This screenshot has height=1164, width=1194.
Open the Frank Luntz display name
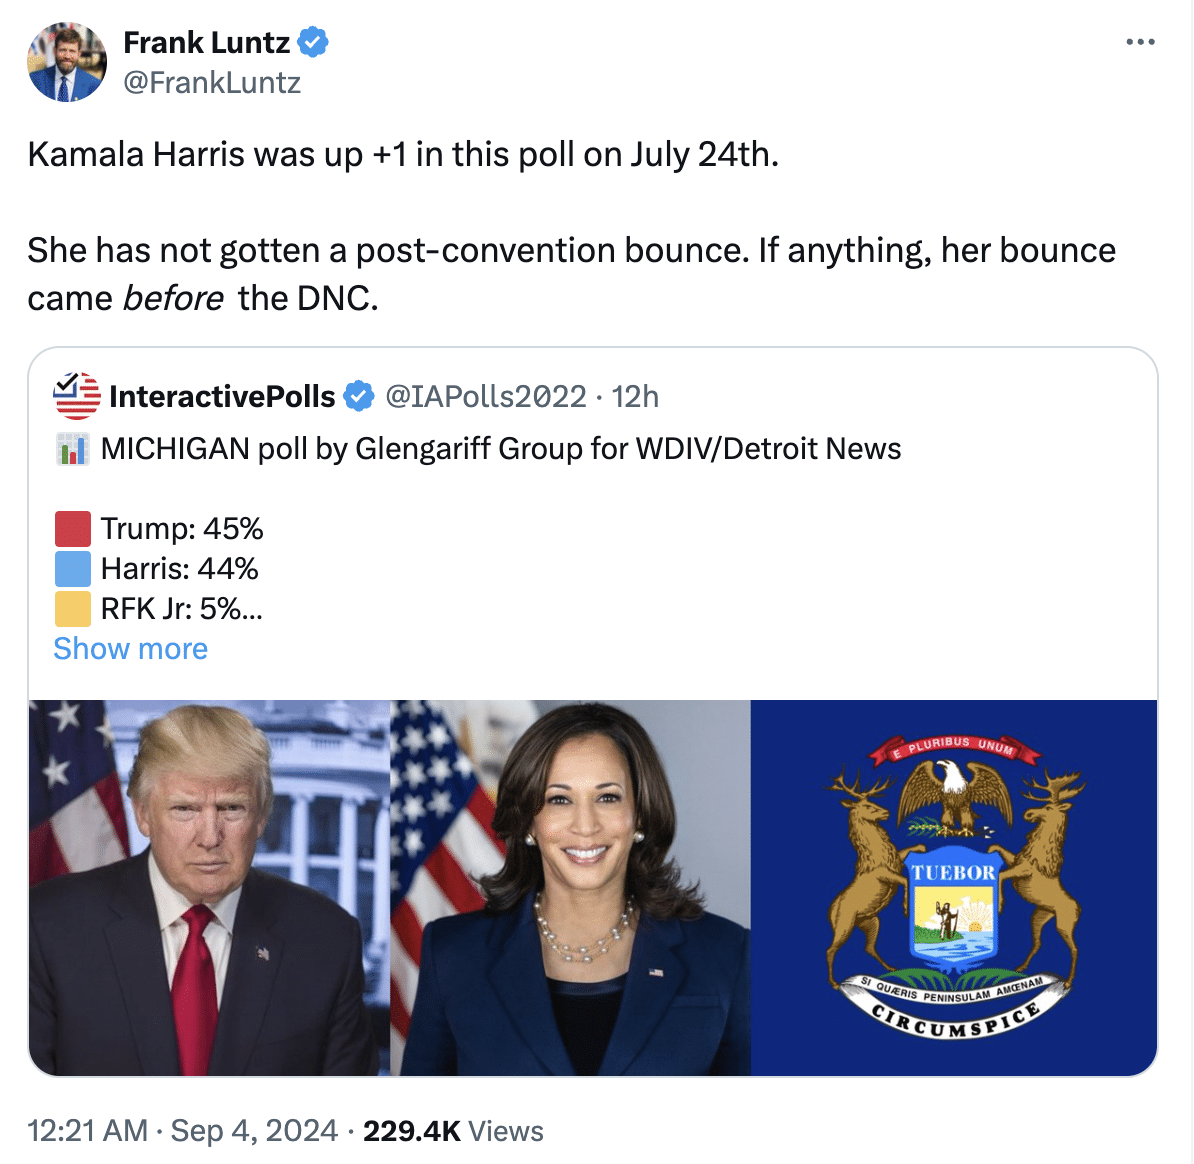pyautogui.click(x=206, y=43)
